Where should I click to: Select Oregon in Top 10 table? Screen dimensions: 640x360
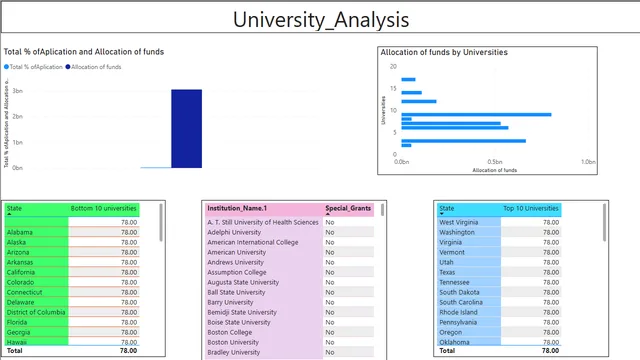[x=499, y=332]
